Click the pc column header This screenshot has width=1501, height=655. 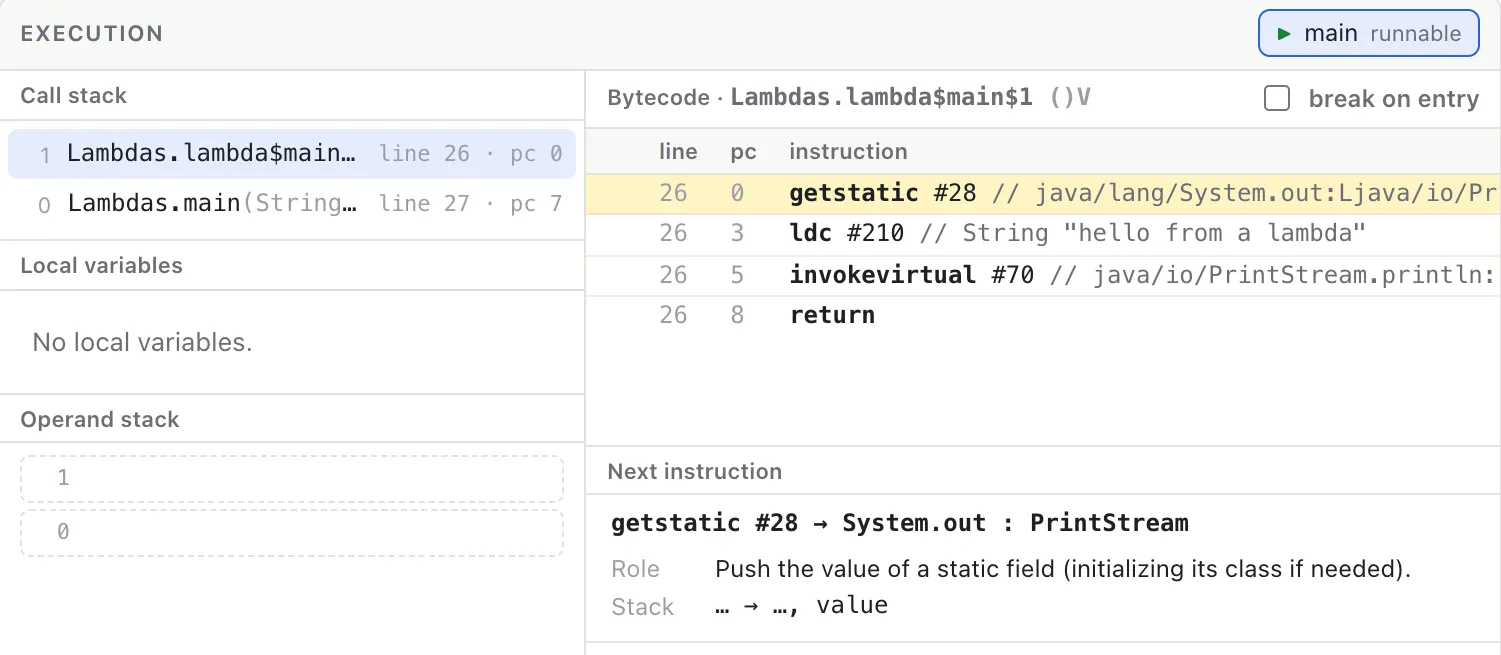click(x=743, y=152)
